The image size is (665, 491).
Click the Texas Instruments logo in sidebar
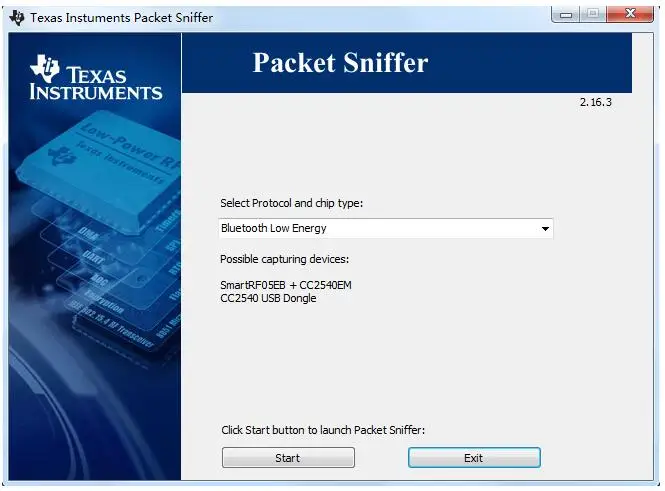tap(96, 78)
